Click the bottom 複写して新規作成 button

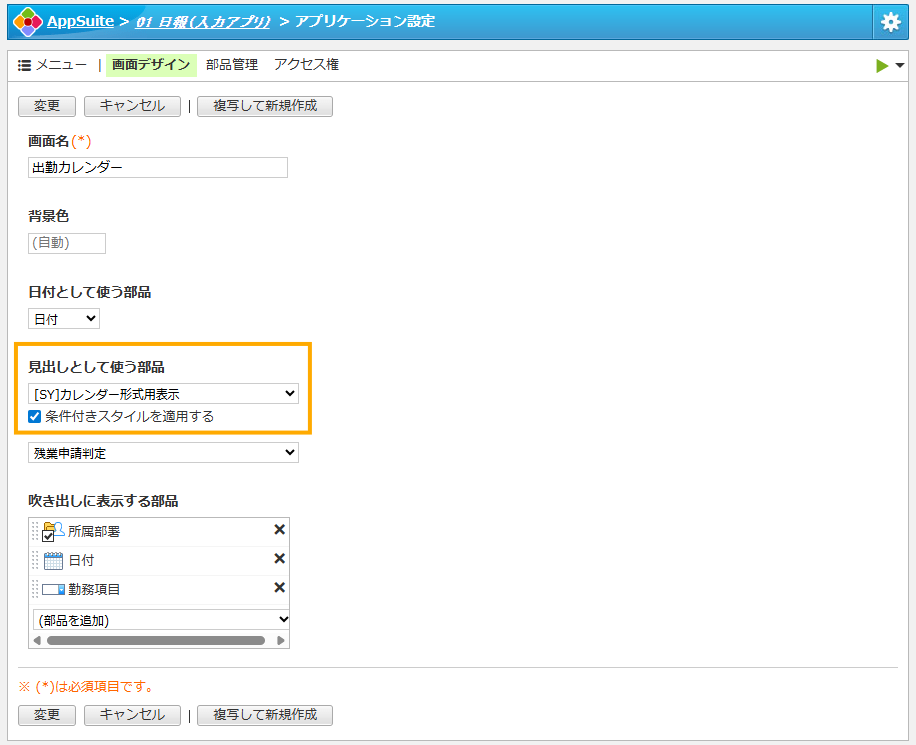coord(265,715)
